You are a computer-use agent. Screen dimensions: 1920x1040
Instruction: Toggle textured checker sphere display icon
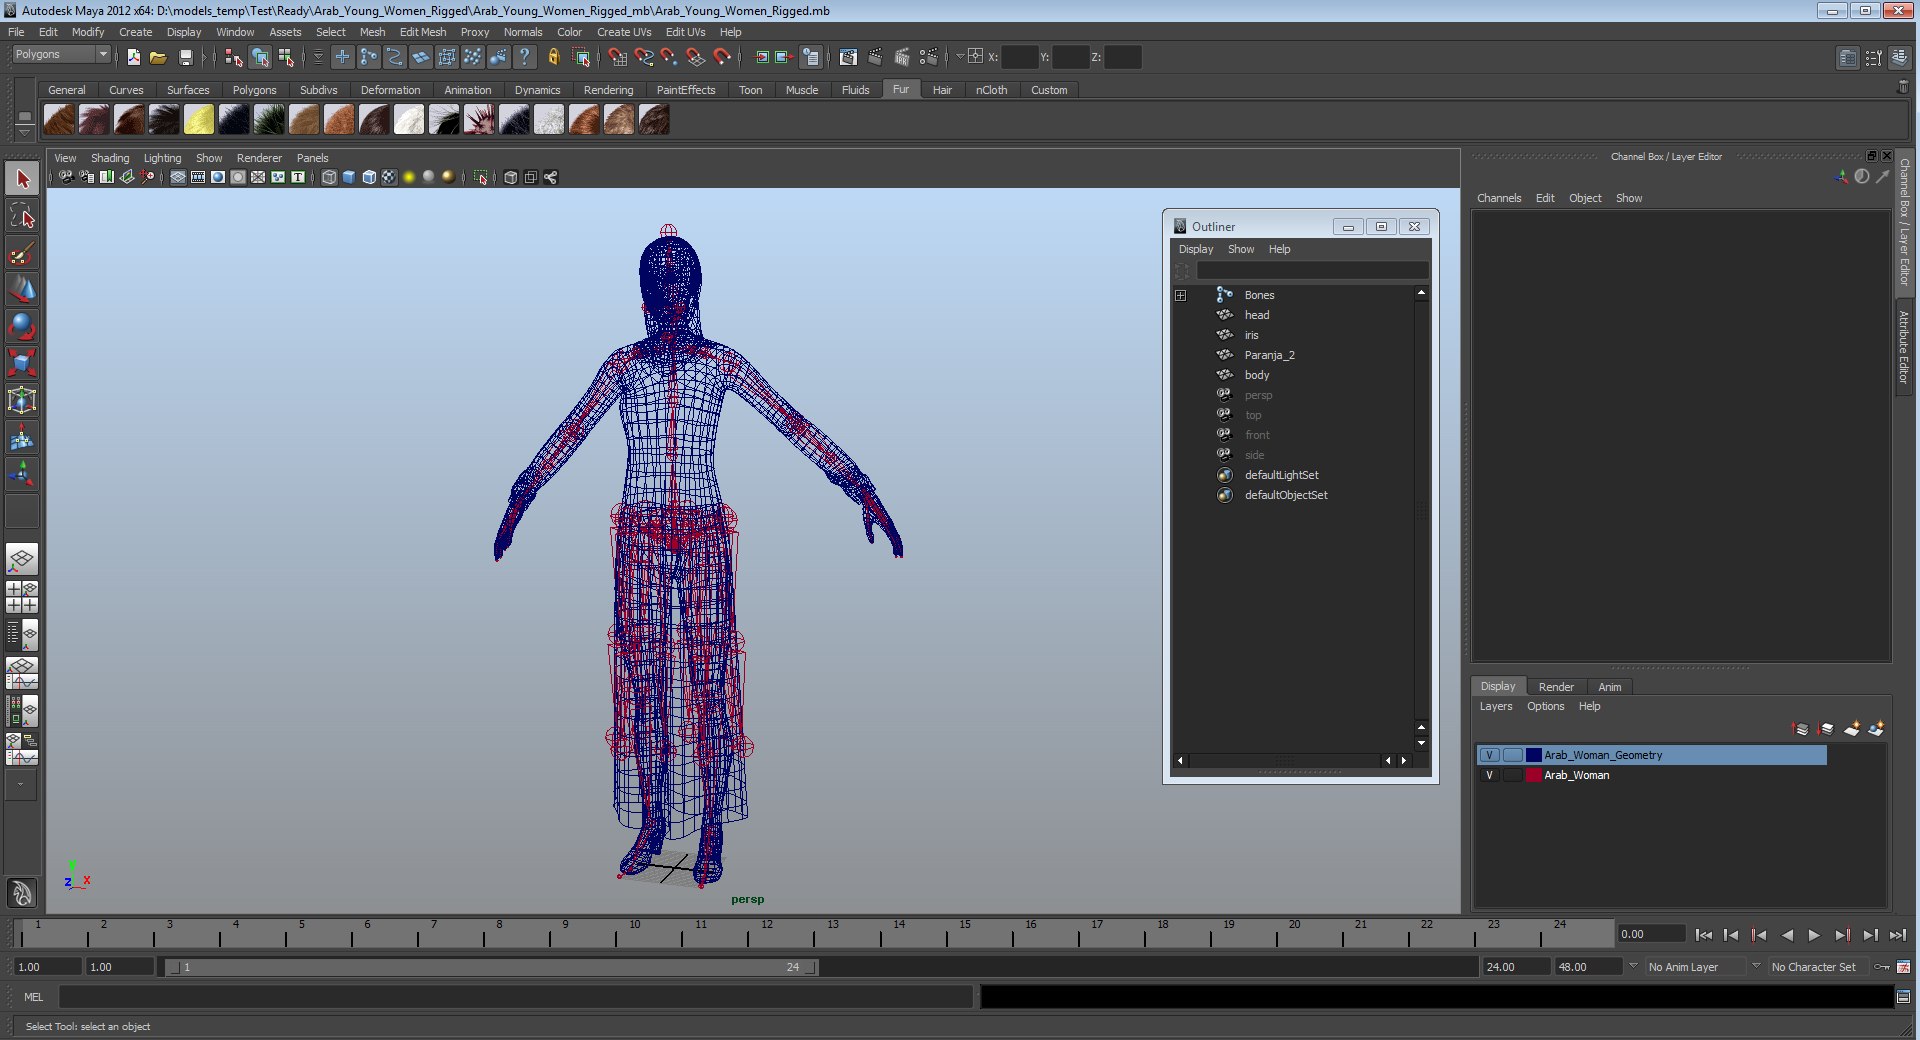[389, 177]
